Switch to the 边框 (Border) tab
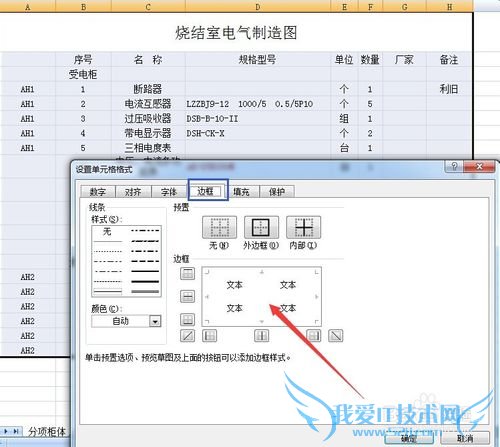Screen dimensions: 500x447 coord(206,191)
